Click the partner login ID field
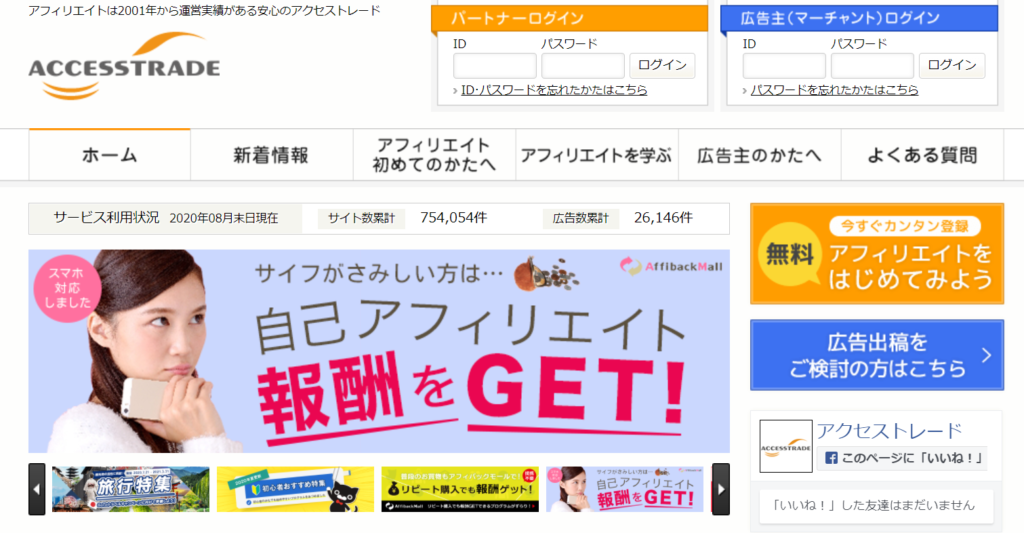The image size is (1024, 533). [x=494, y=66]
